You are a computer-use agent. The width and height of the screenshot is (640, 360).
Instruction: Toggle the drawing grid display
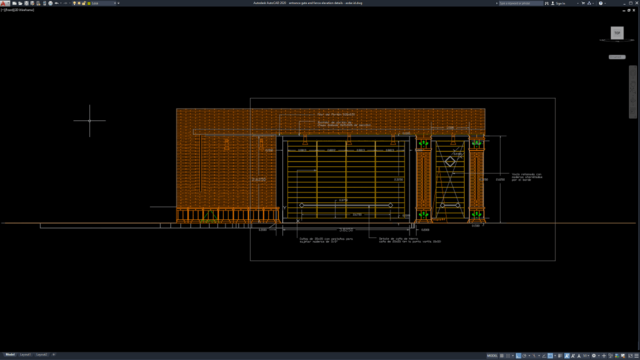(502, 356)
